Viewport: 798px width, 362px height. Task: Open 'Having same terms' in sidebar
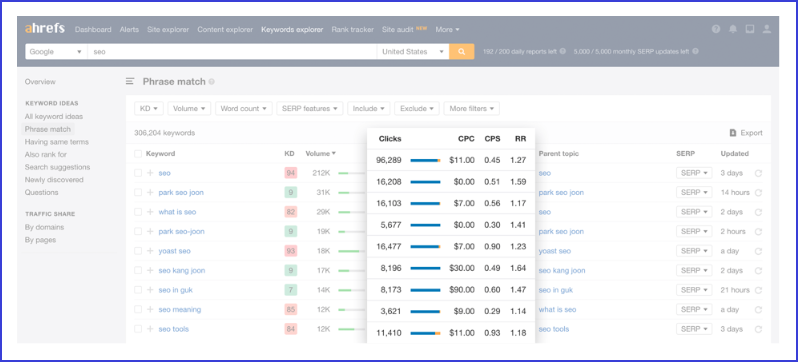point(56,142)
